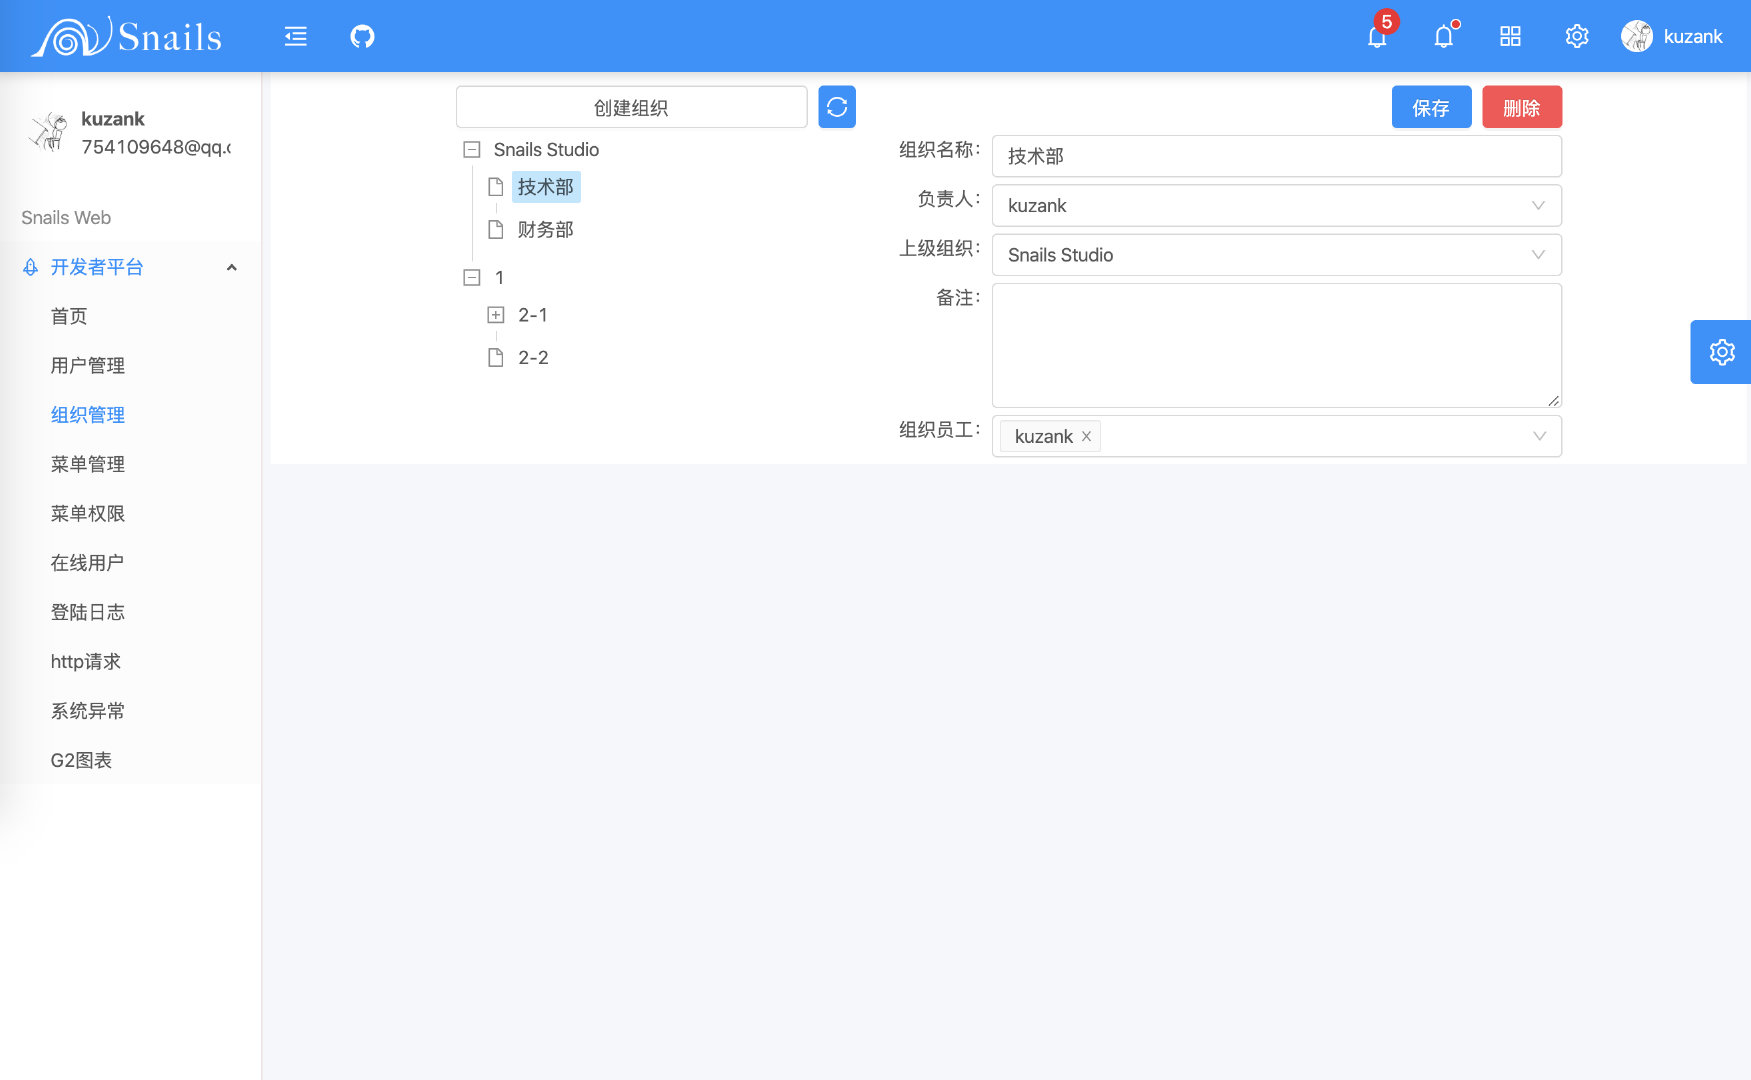Viewport: 1751px width, 1080px height.
Task: Click the sidebar user avatar
Action: pos(48,132)
